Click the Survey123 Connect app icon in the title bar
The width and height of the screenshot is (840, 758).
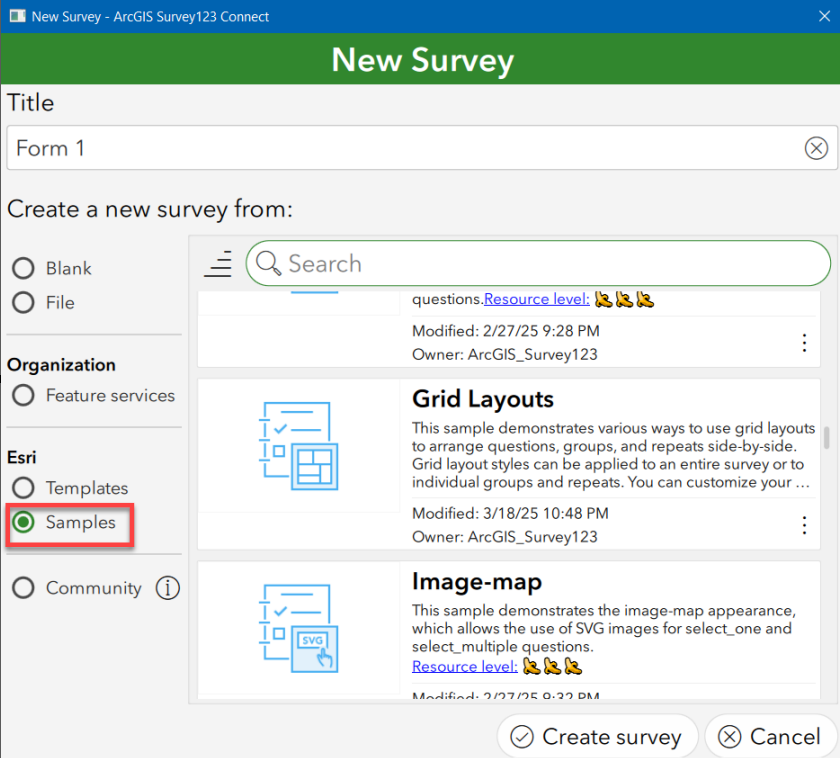click(x=18, y=16)
